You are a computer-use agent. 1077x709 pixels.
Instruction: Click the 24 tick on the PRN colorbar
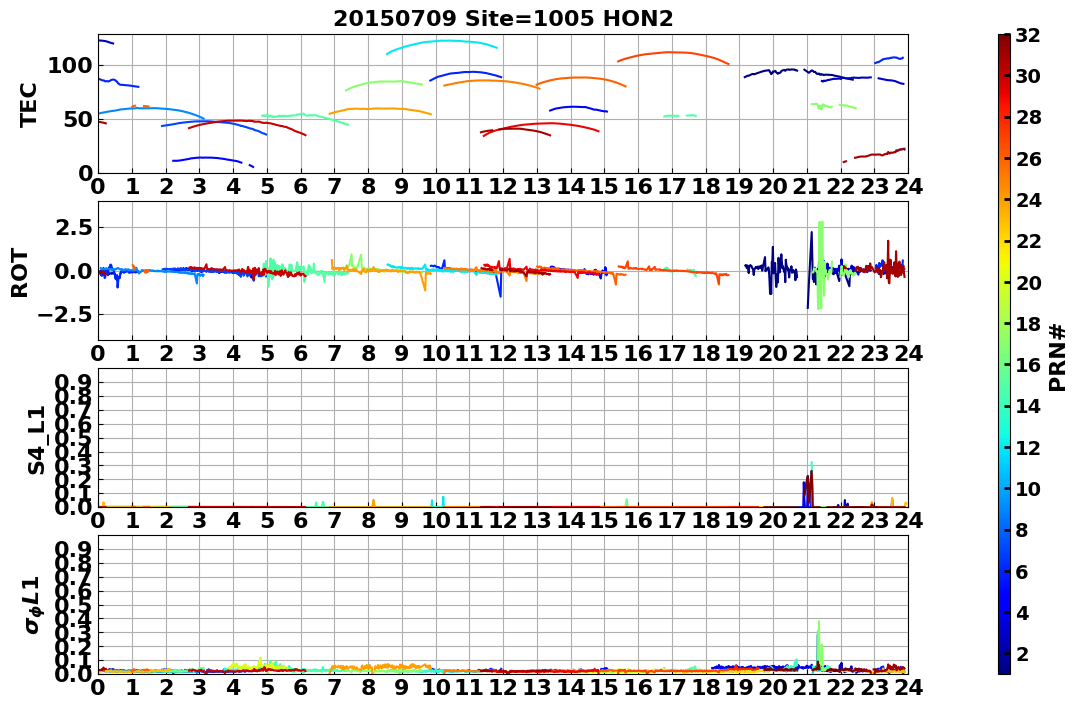coord(1029,199)
